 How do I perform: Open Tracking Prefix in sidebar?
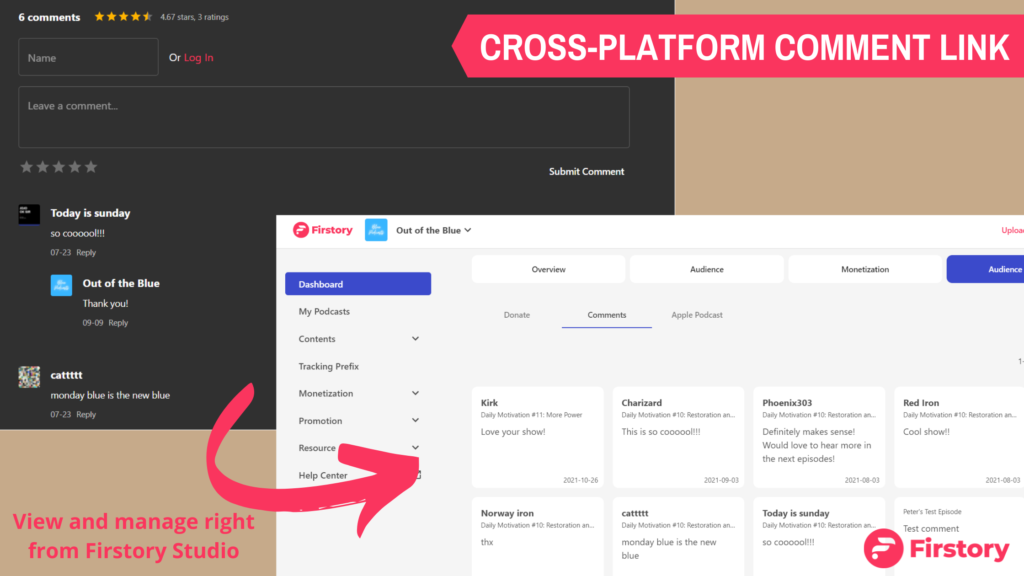pos(328,366)
